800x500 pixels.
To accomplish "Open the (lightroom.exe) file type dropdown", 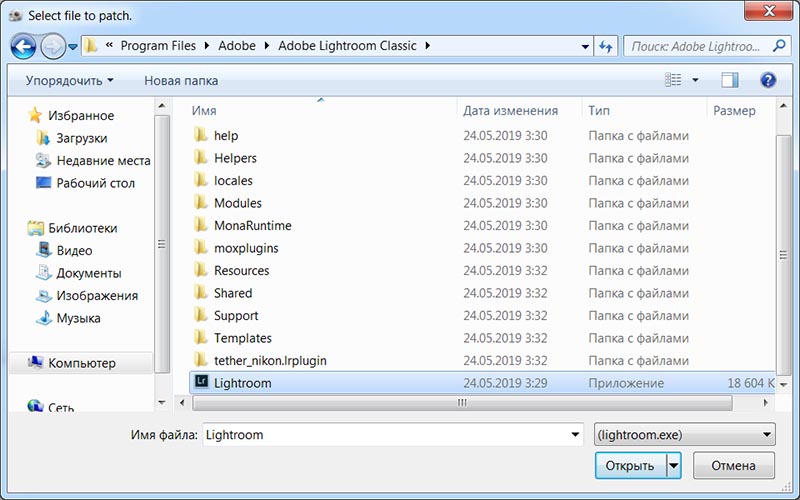I will click(685, 435).
